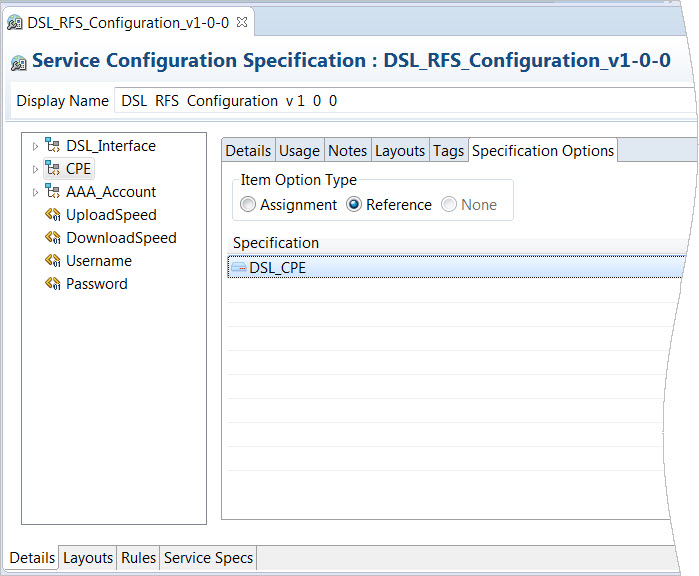Click the Display Name input field
The height and width of the screenshot is (576, 699).
[400, 101]
